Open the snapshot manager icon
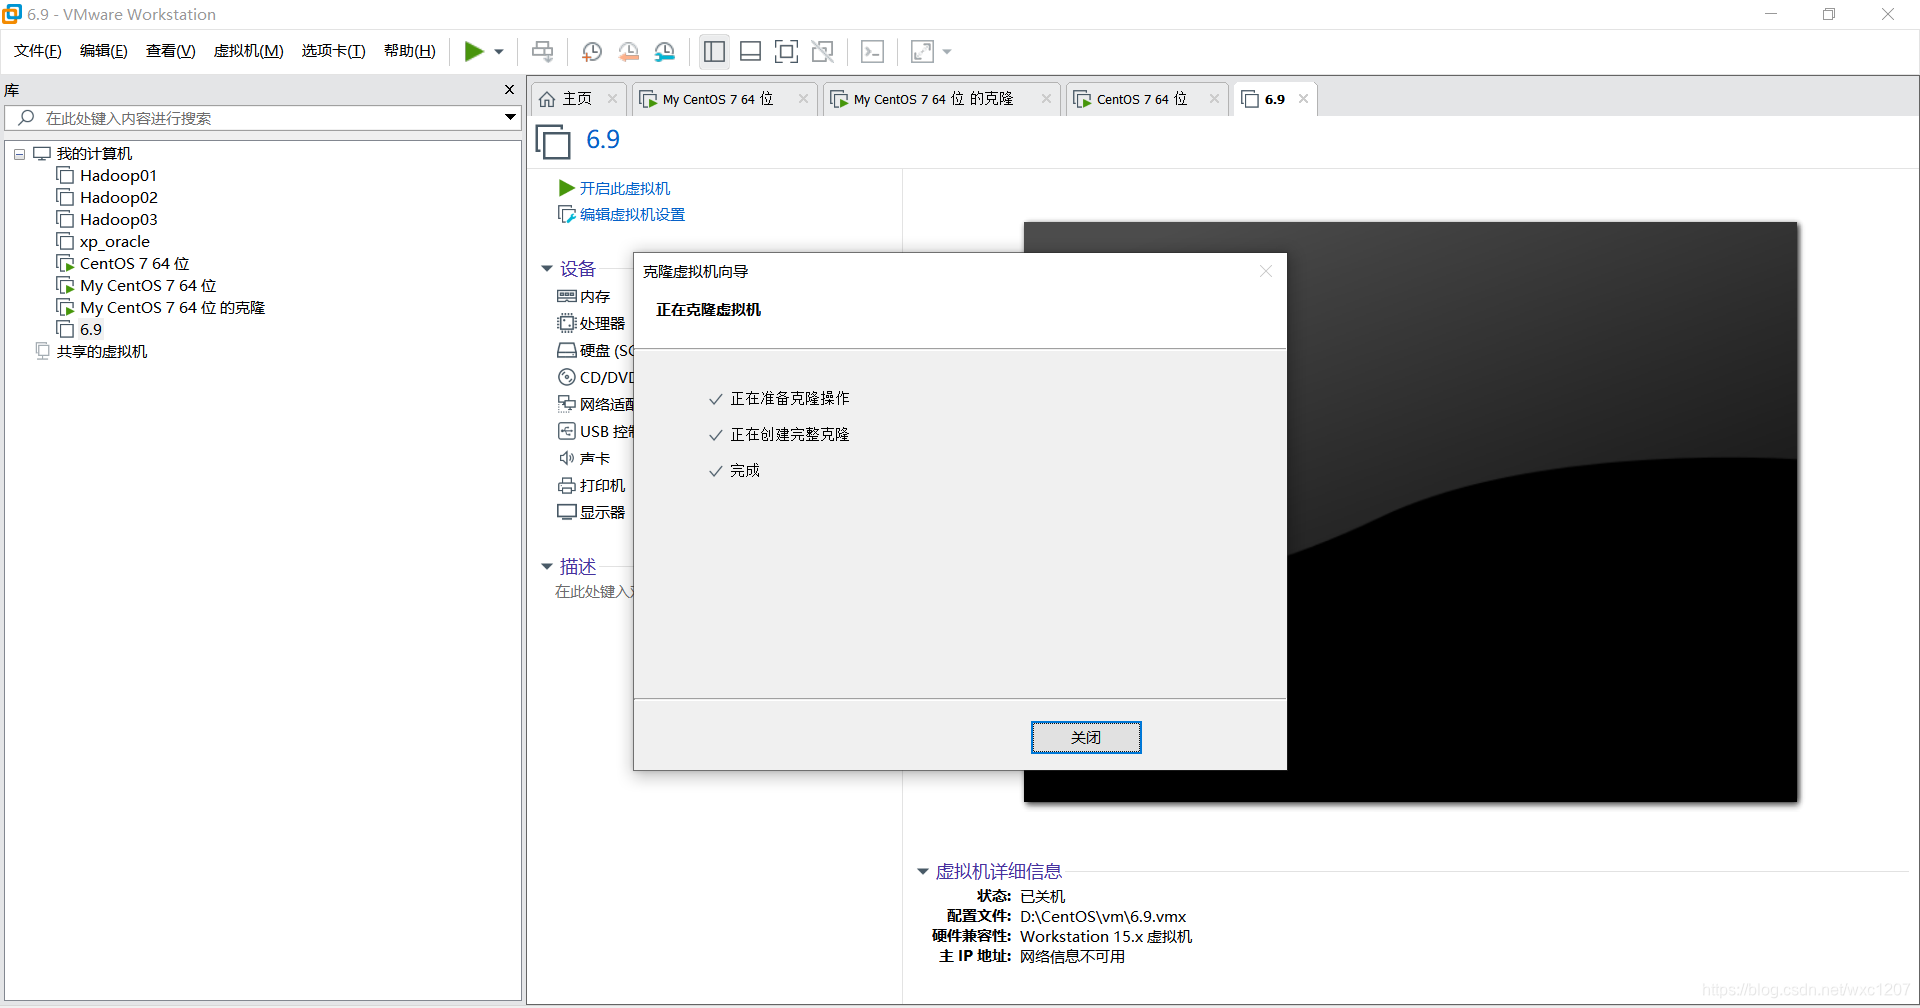 click(665, 52)
